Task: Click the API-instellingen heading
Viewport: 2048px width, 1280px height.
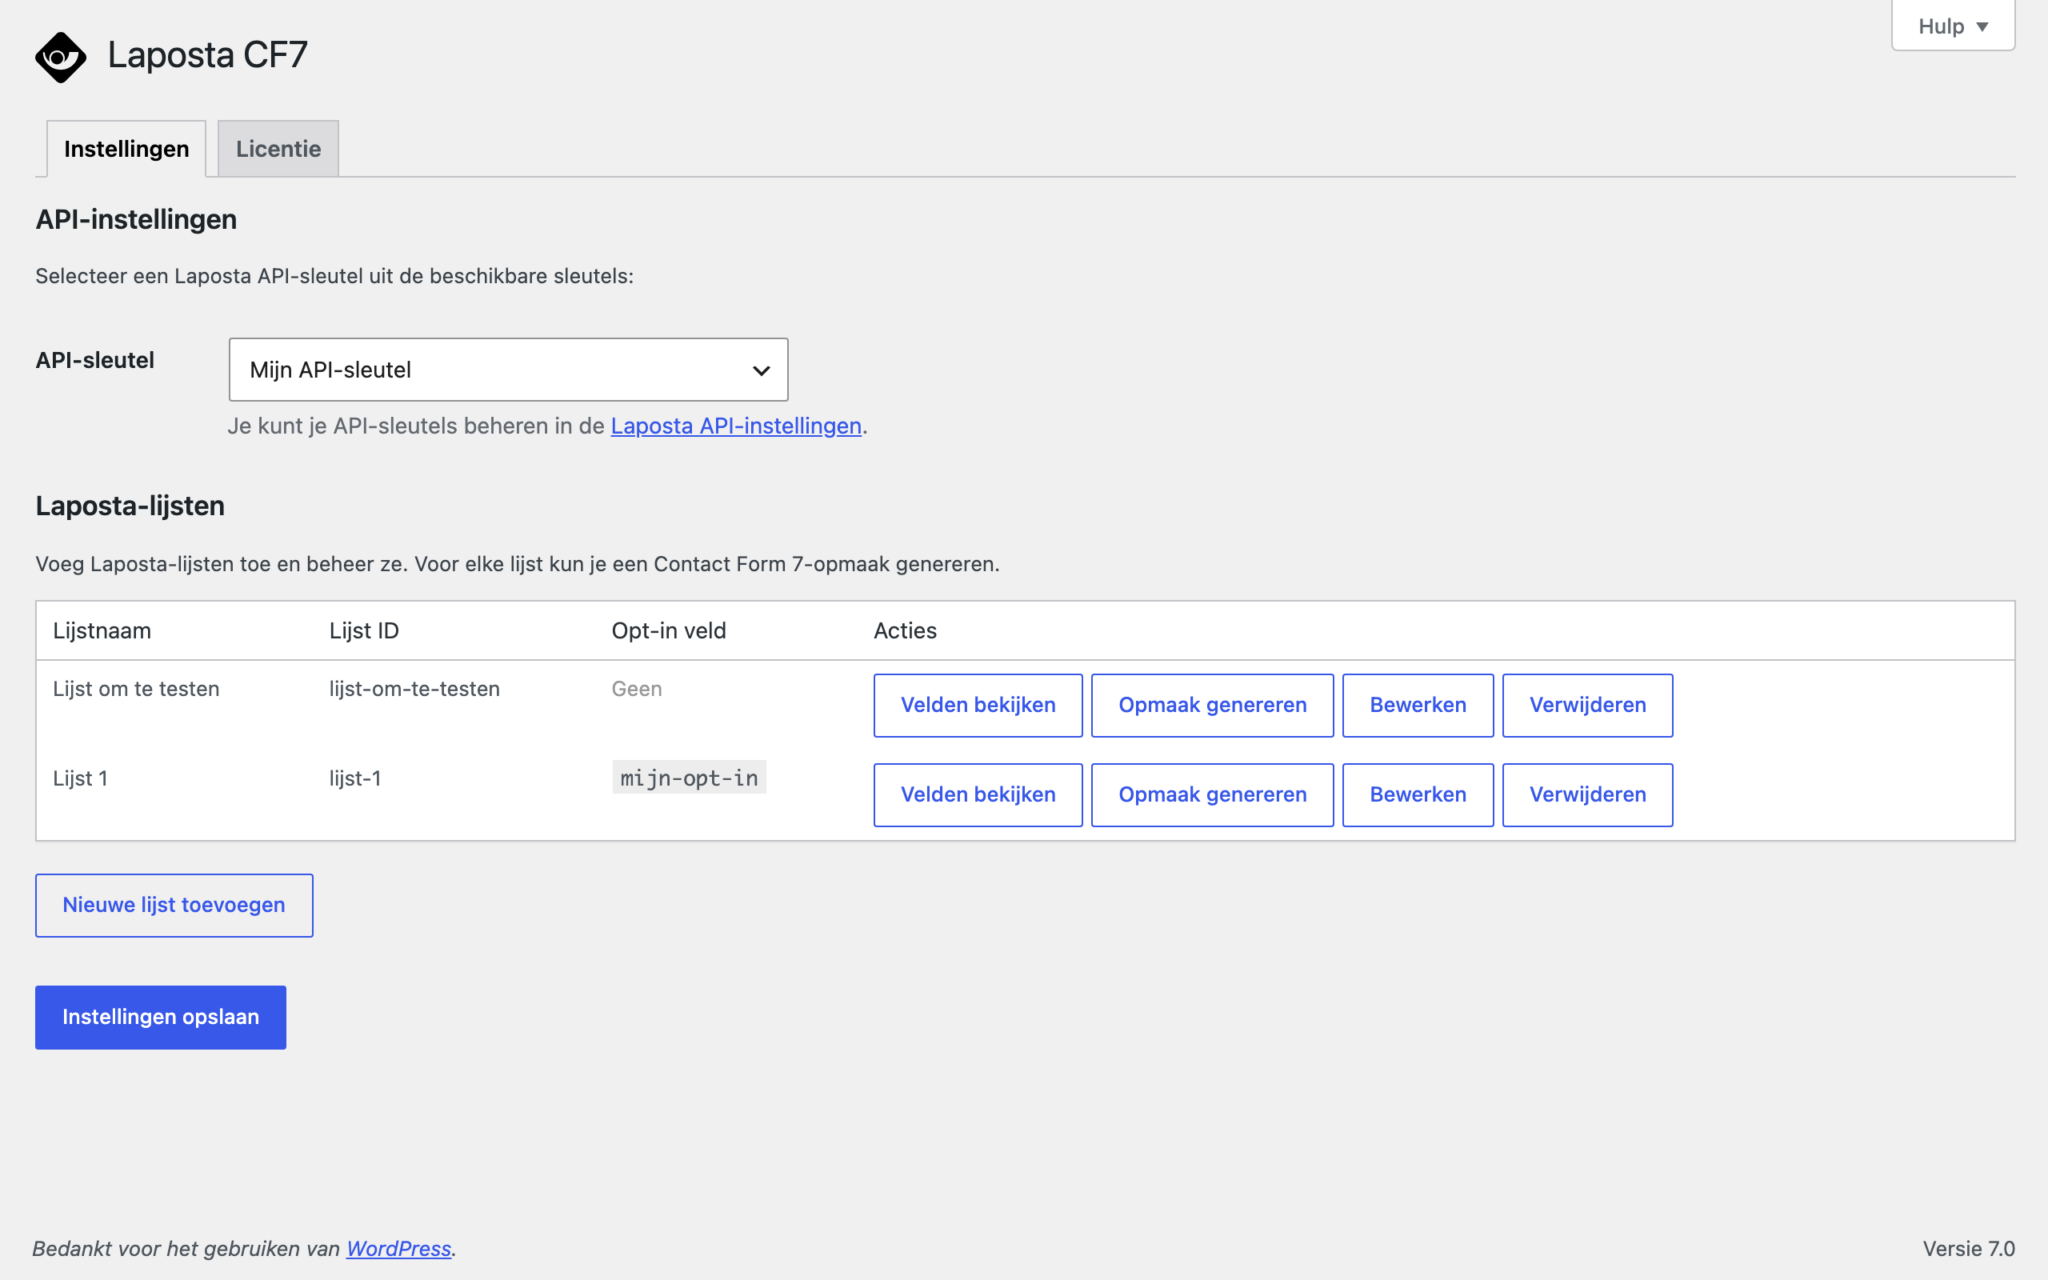Action: click(x=136, y=219)
